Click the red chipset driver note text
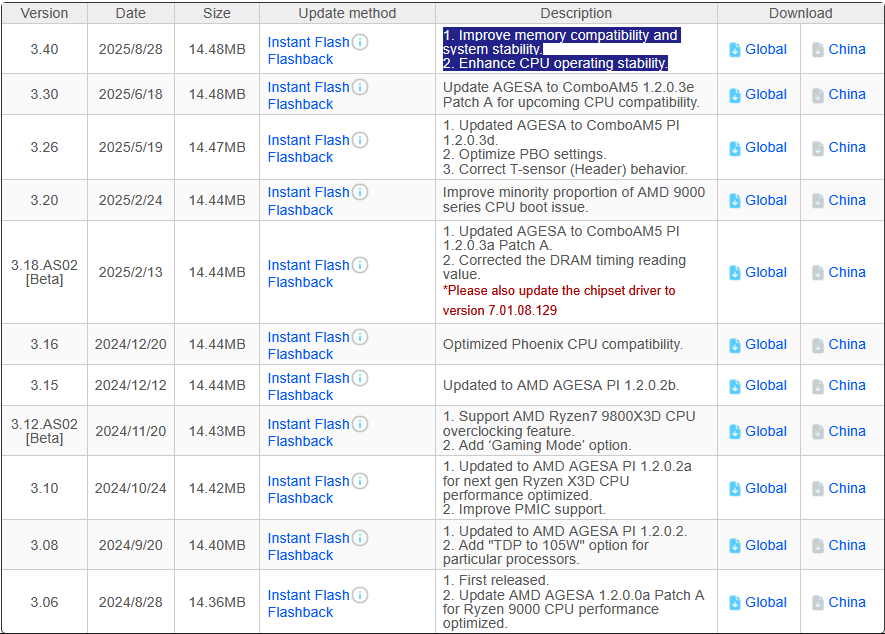 (x=559, y=300)
